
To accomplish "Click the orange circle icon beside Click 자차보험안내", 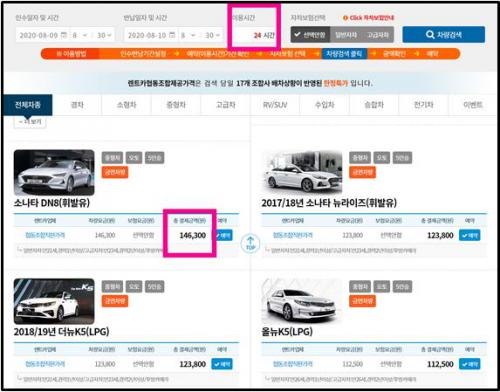I will coord(345,18).
